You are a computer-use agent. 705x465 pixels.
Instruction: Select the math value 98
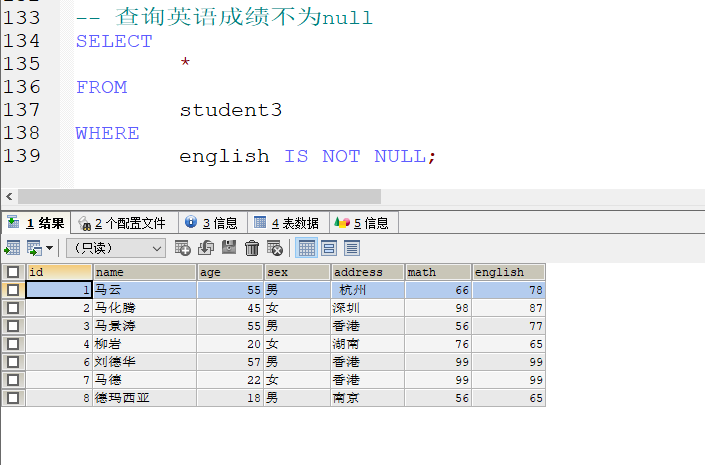pyautogui.click(x=438, y=308)
